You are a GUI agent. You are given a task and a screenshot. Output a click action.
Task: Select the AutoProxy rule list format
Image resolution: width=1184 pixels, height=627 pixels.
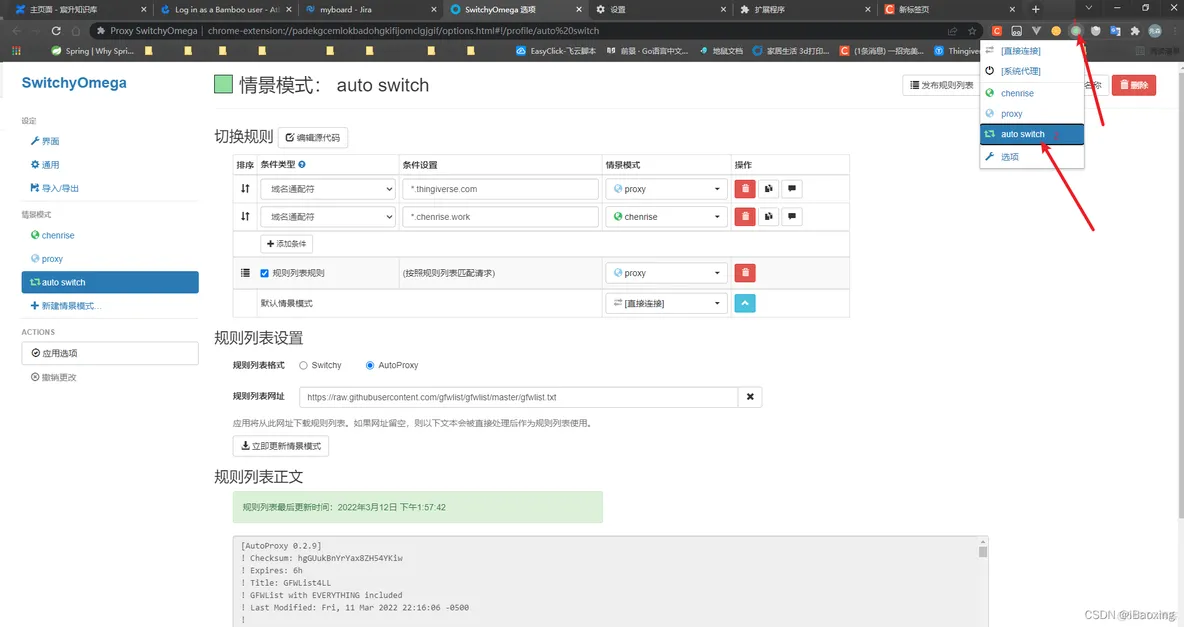pos(370,366)
